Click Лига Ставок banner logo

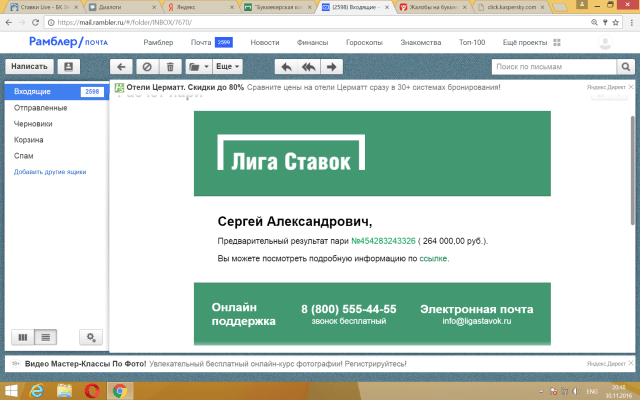pyautogui.click(x=291, y=153)
